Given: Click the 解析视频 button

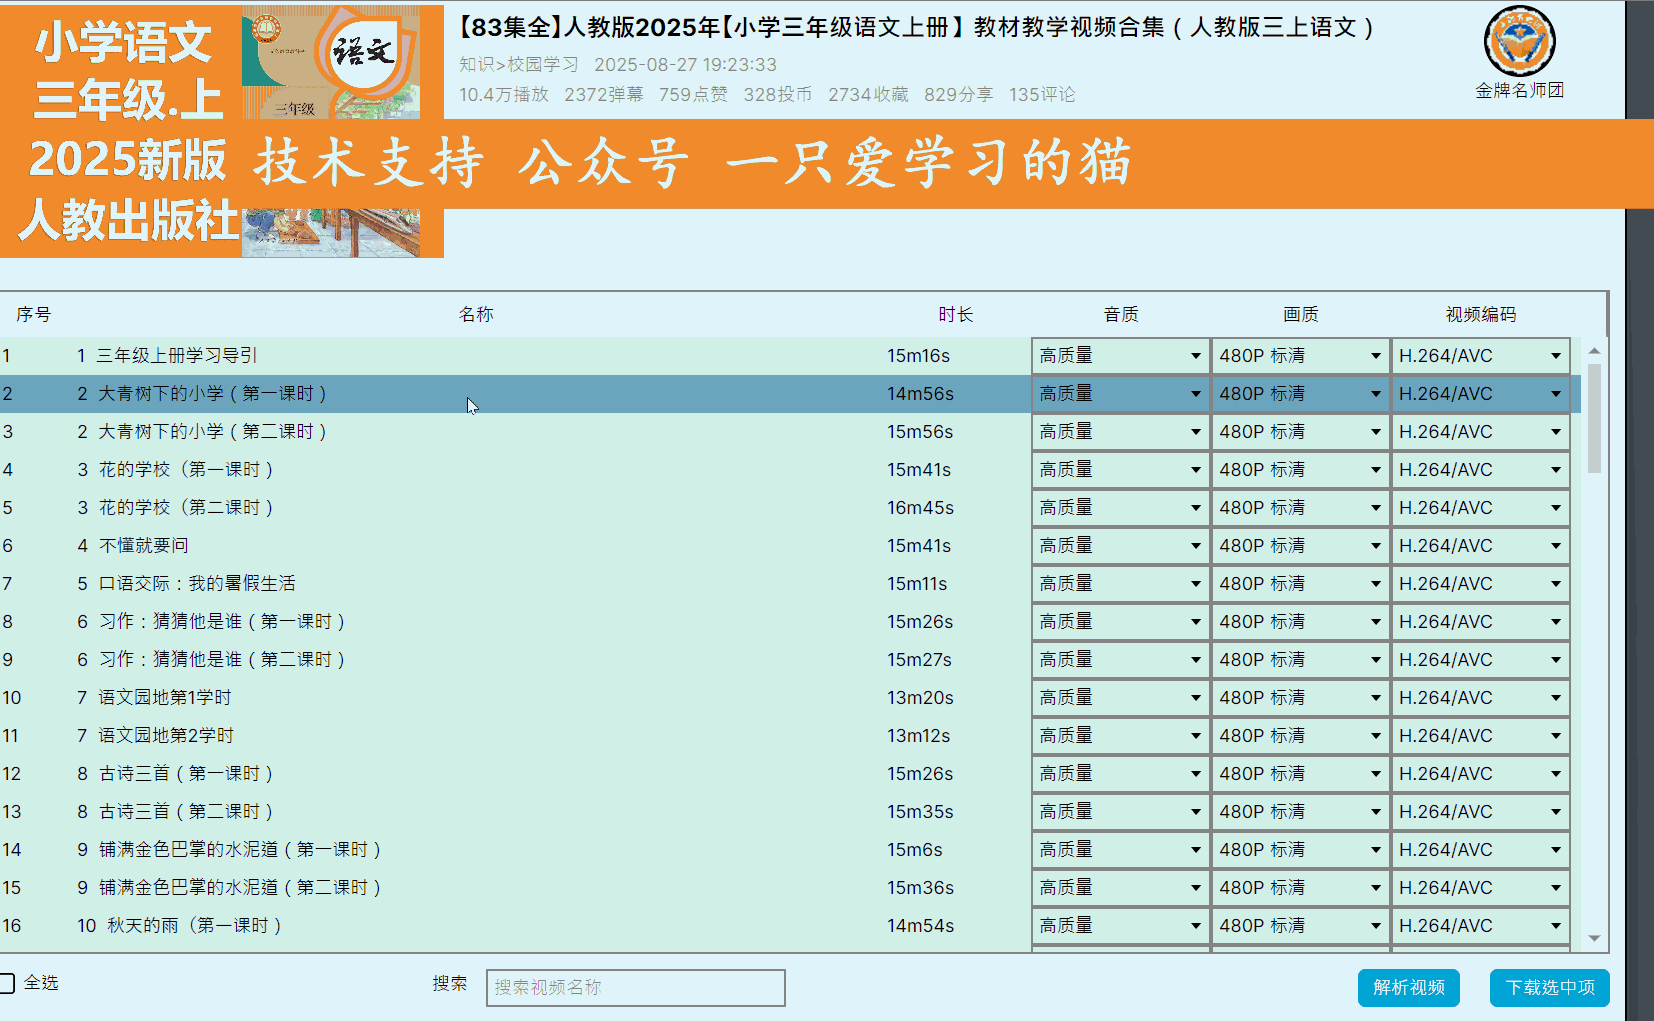Looking at the screenshot, I should pos(1408,988).
